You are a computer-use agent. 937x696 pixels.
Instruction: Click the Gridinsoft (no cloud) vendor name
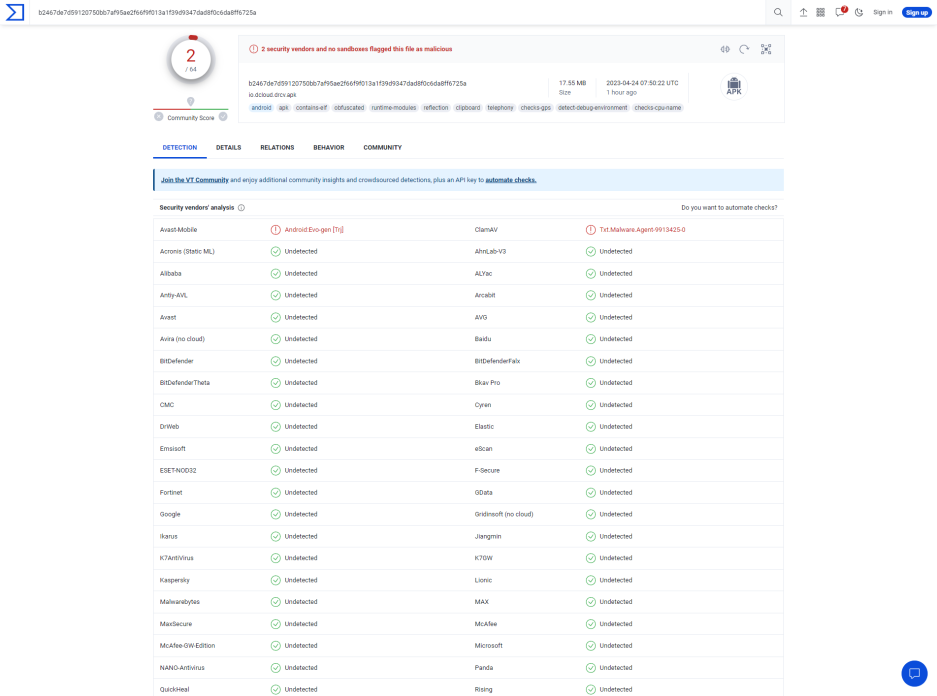504,514
